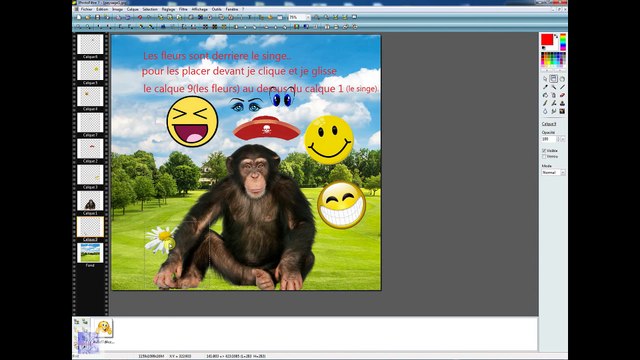Toggle the Visible checkbox for layer
The height and width of the screenshot is (360, 640).
(x=544, y=151)
